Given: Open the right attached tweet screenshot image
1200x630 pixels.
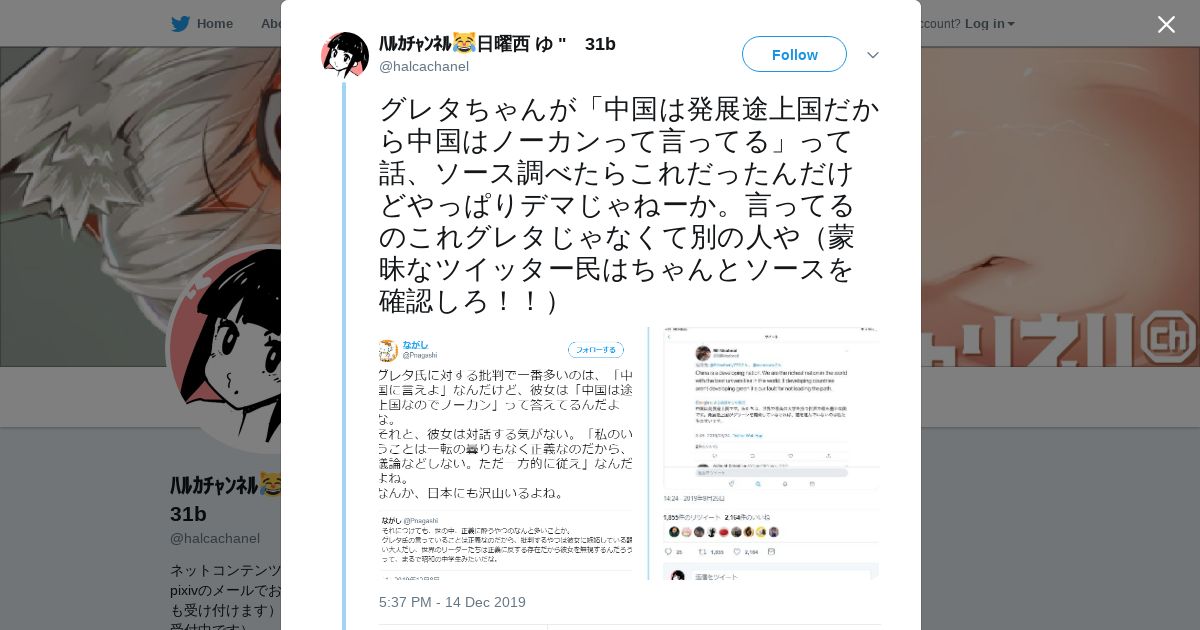Looking at the screenshot, I should coord(765,453).
